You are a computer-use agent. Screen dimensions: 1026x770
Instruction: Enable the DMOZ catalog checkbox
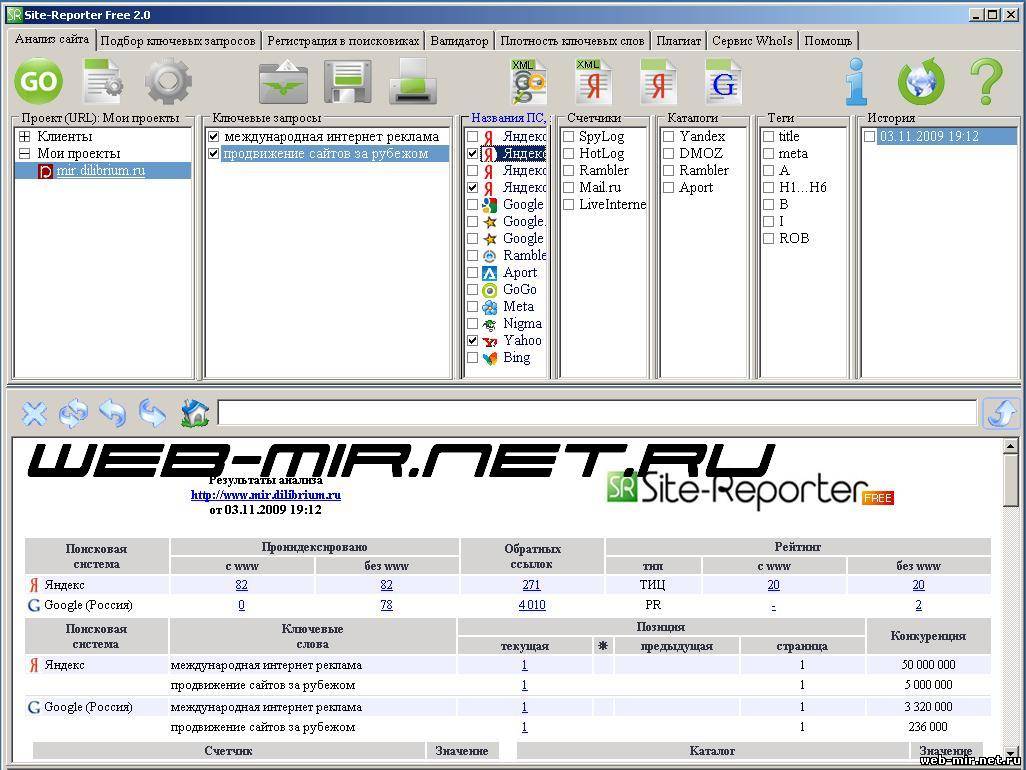[669, 154]
